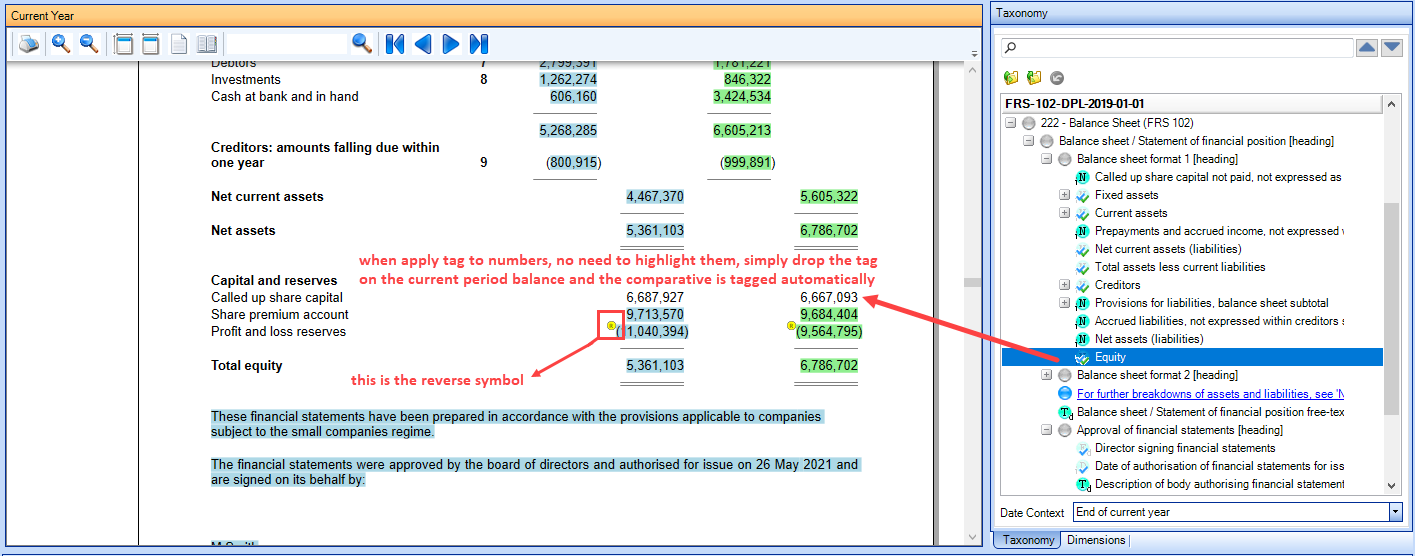
Task: Select Net assets (liabilities) taxonomy item
Action: pyautogui.click(x=1149, y=339)
